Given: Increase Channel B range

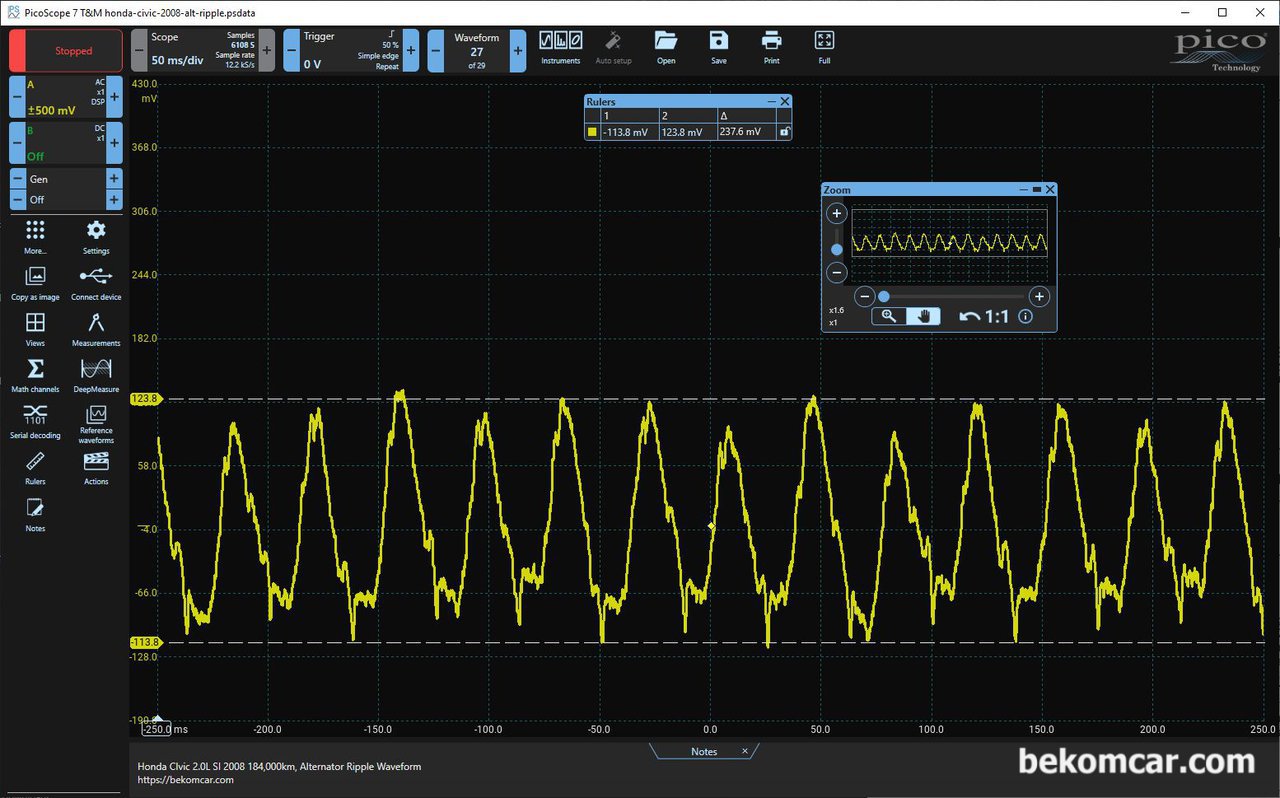Looking at the screenshot, I should tap(115, 143).
